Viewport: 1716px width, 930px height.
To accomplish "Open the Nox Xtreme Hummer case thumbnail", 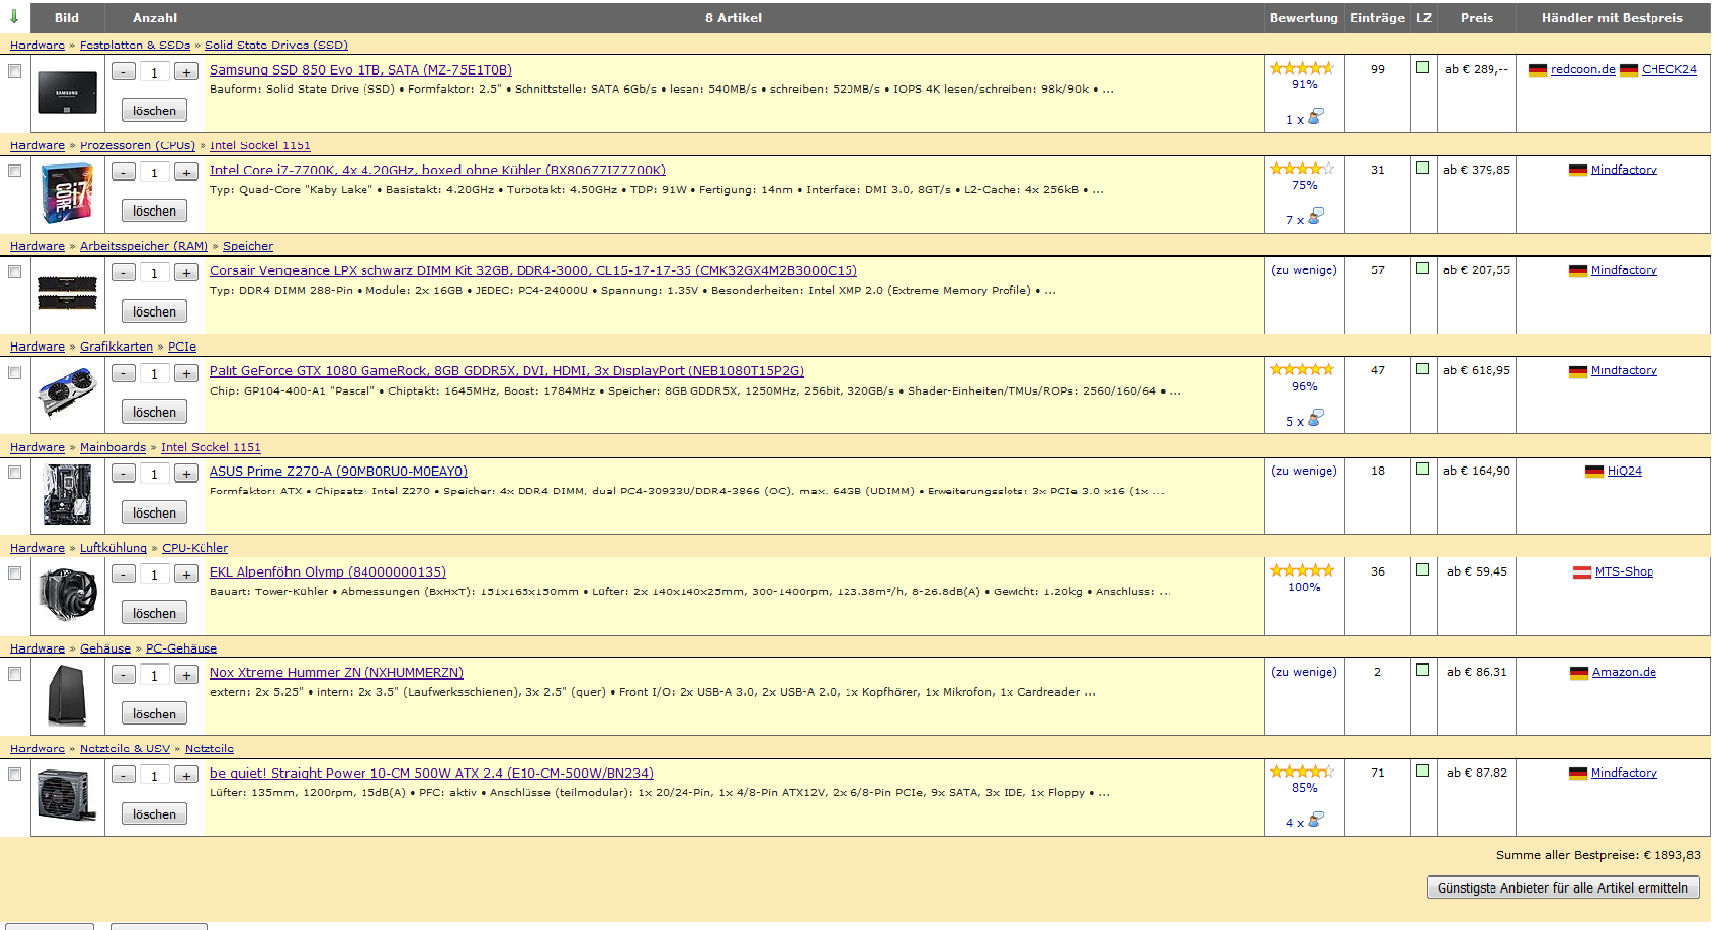I will (67, 696).
